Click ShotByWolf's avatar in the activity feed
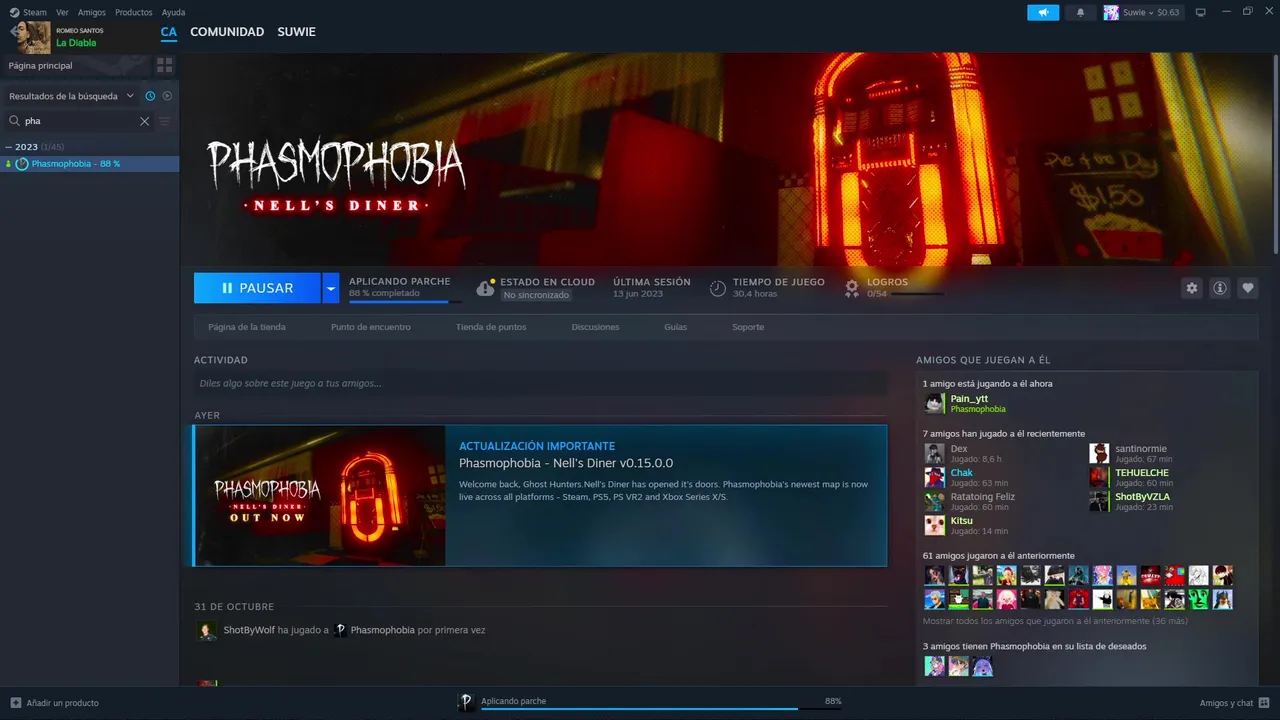This screenshot has width=1280, height=720. [206, 630]
